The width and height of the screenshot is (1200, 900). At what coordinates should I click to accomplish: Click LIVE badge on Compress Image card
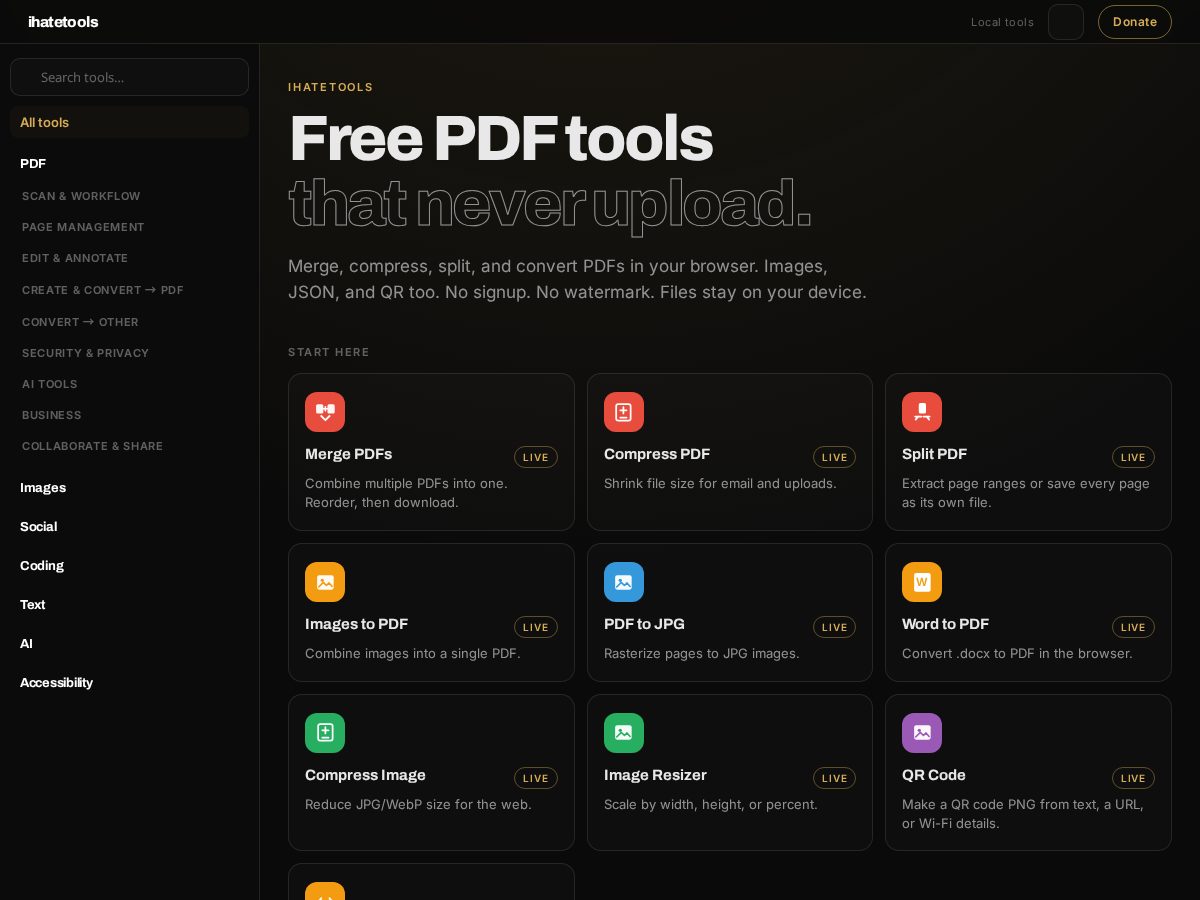pos(536,778)
